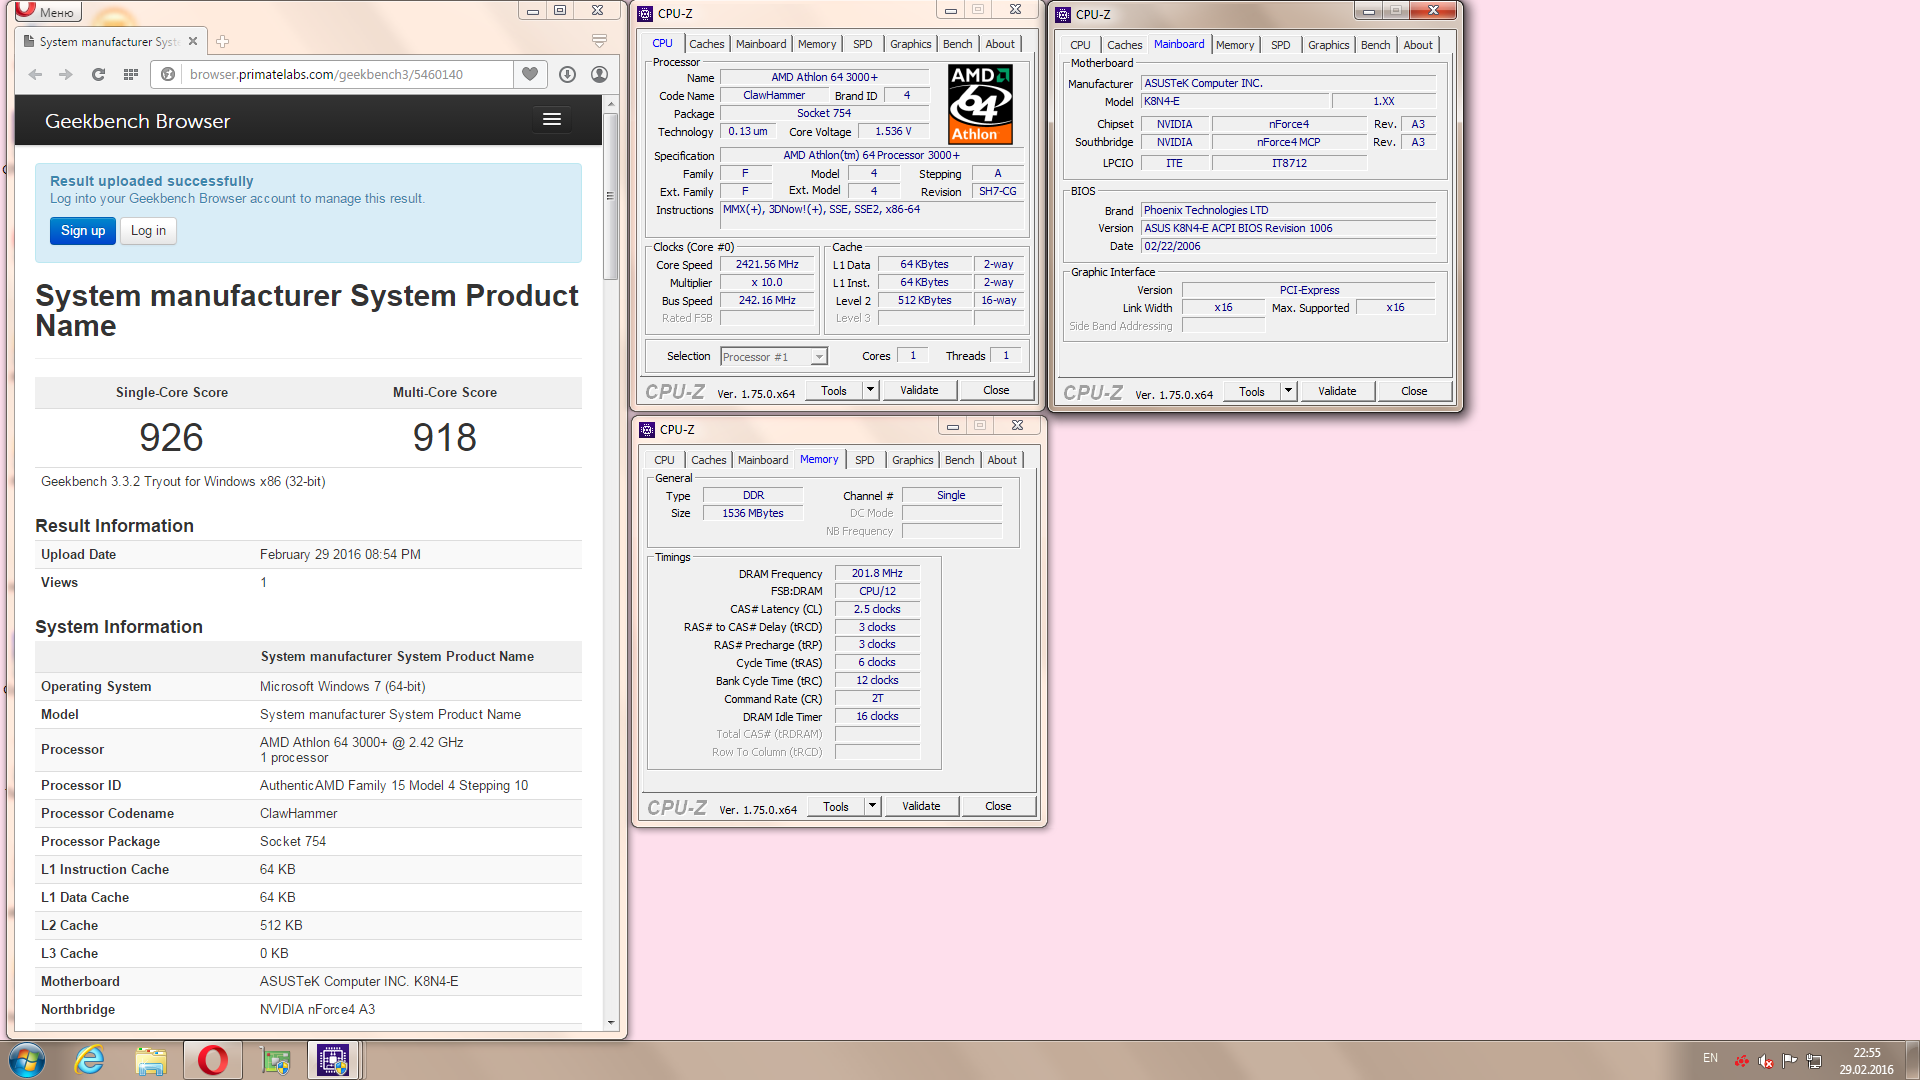Click the red tray application icon

(x=1742, y=1061)
